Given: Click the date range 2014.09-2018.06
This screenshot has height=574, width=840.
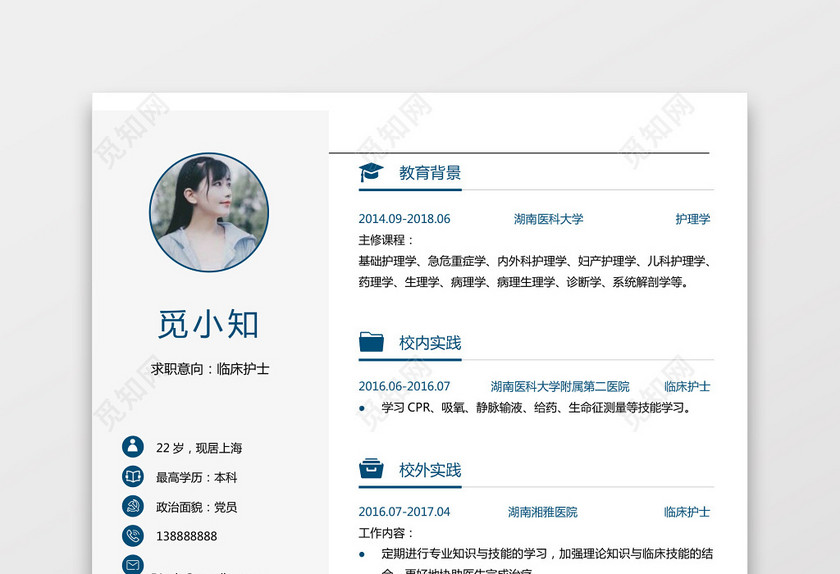Looking at the screenshot, I should coord(404,219).
